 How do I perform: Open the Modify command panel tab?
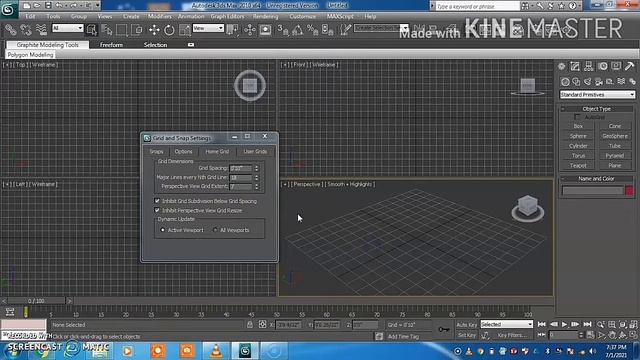pos(575,66)
